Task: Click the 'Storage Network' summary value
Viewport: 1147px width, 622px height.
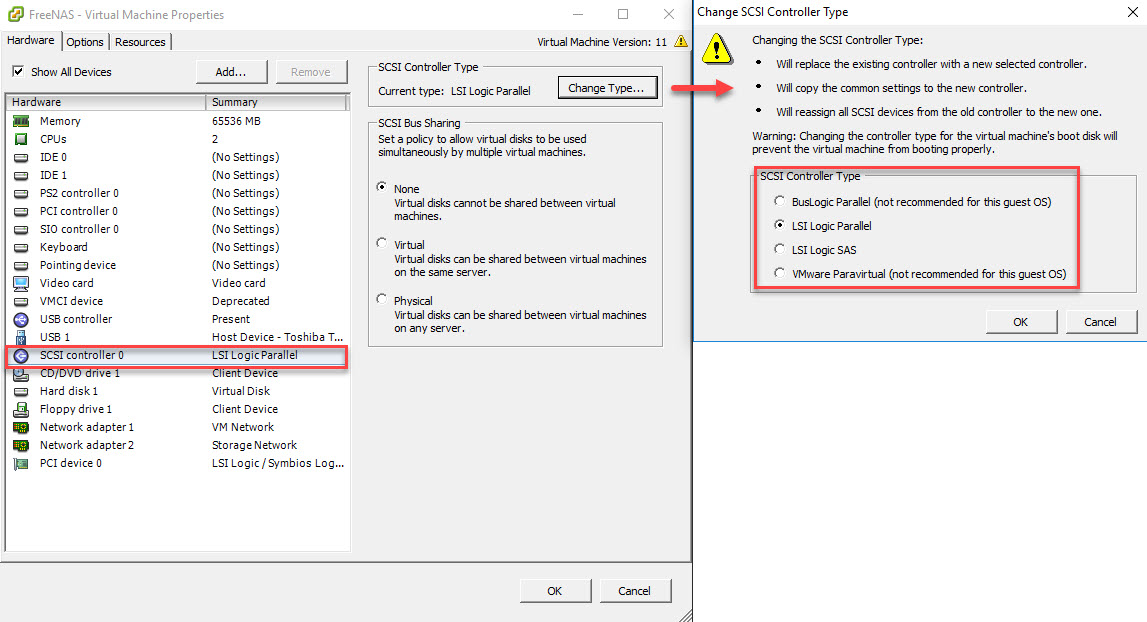Action: click(255, 445)
